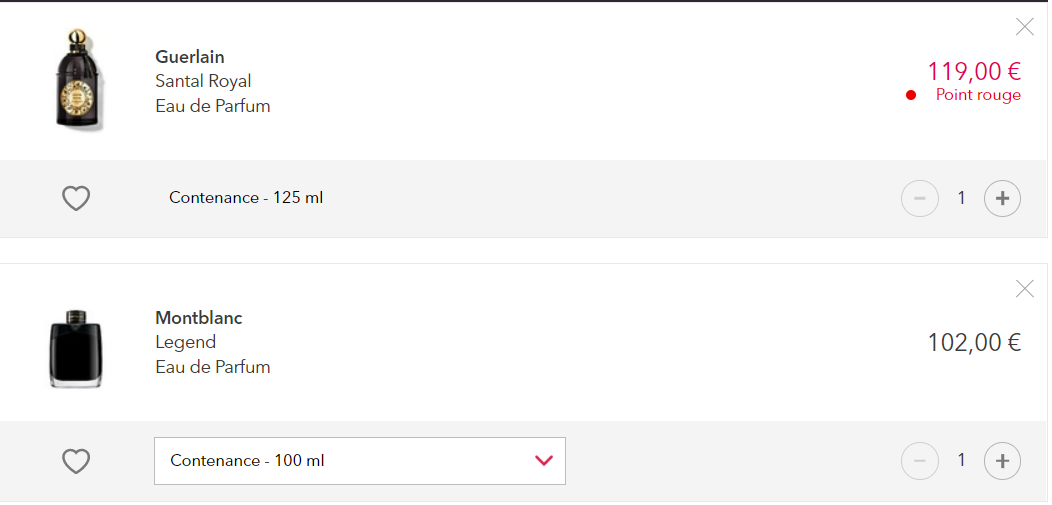
Task: Click the Montblanc brand name
Action: pos(199,317)
